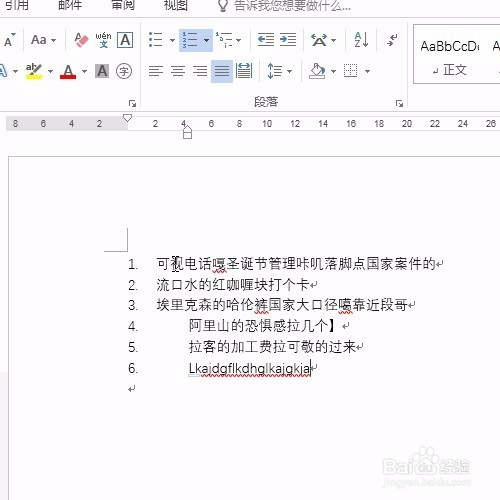Apply borders to paragraph
Image resolution: width=500 pixels, height=500 pixels.
[351, 71]
